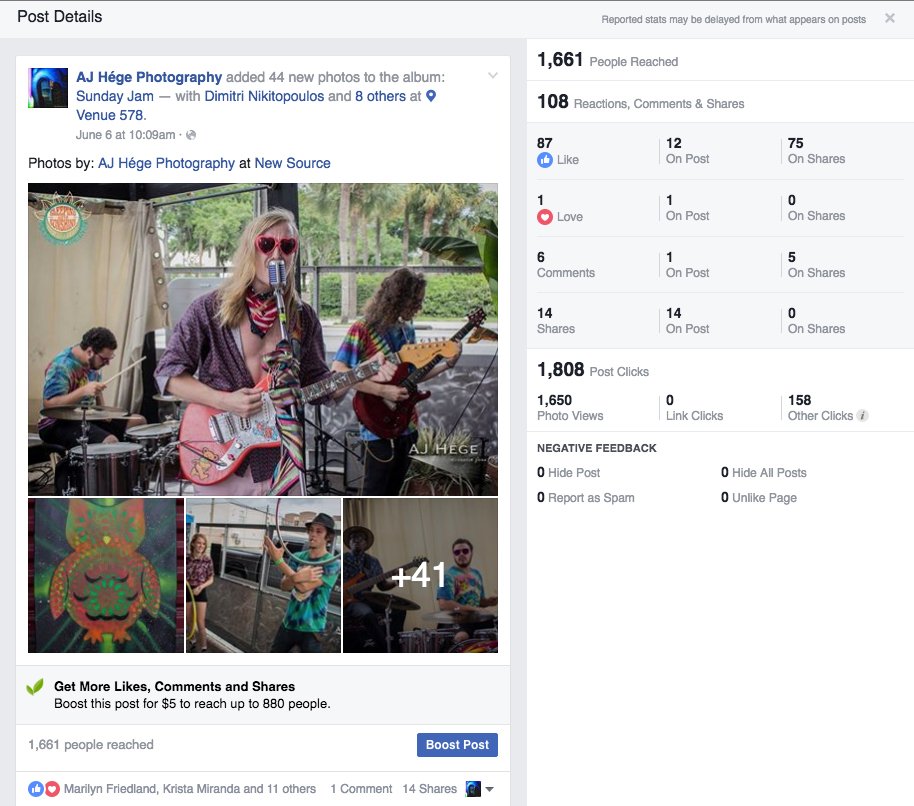Click the 0 Unlike Page stat
The width and height of the screenshot is (914, 806).
[758, 498]
